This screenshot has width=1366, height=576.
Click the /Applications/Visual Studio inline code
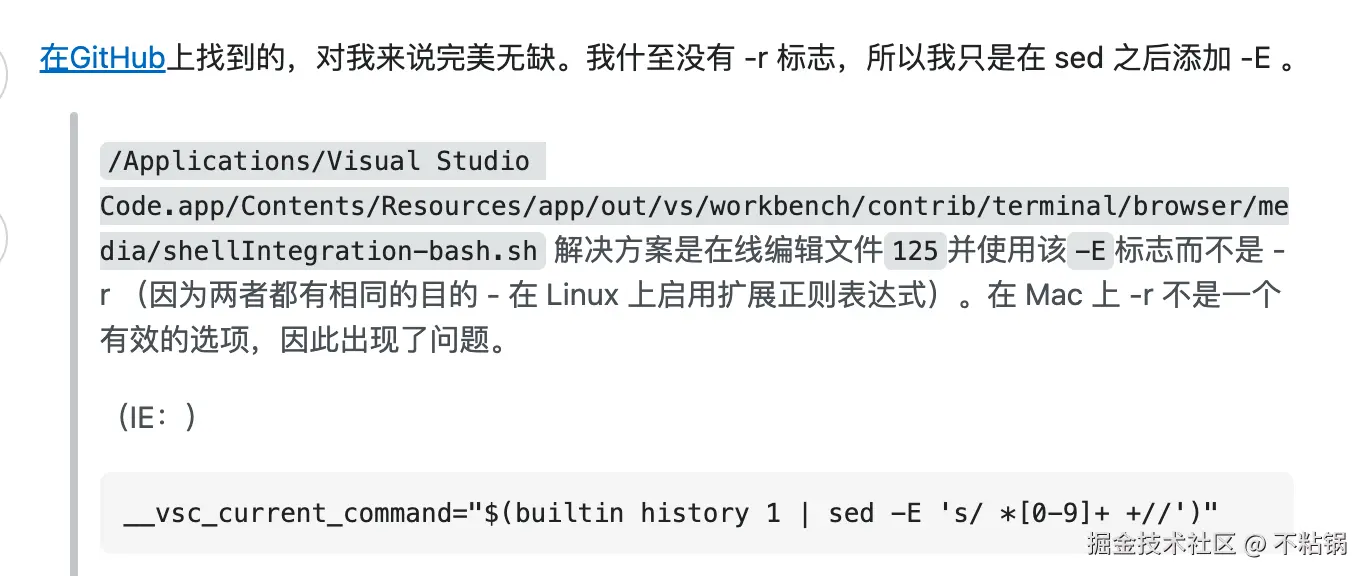point(323,161)
